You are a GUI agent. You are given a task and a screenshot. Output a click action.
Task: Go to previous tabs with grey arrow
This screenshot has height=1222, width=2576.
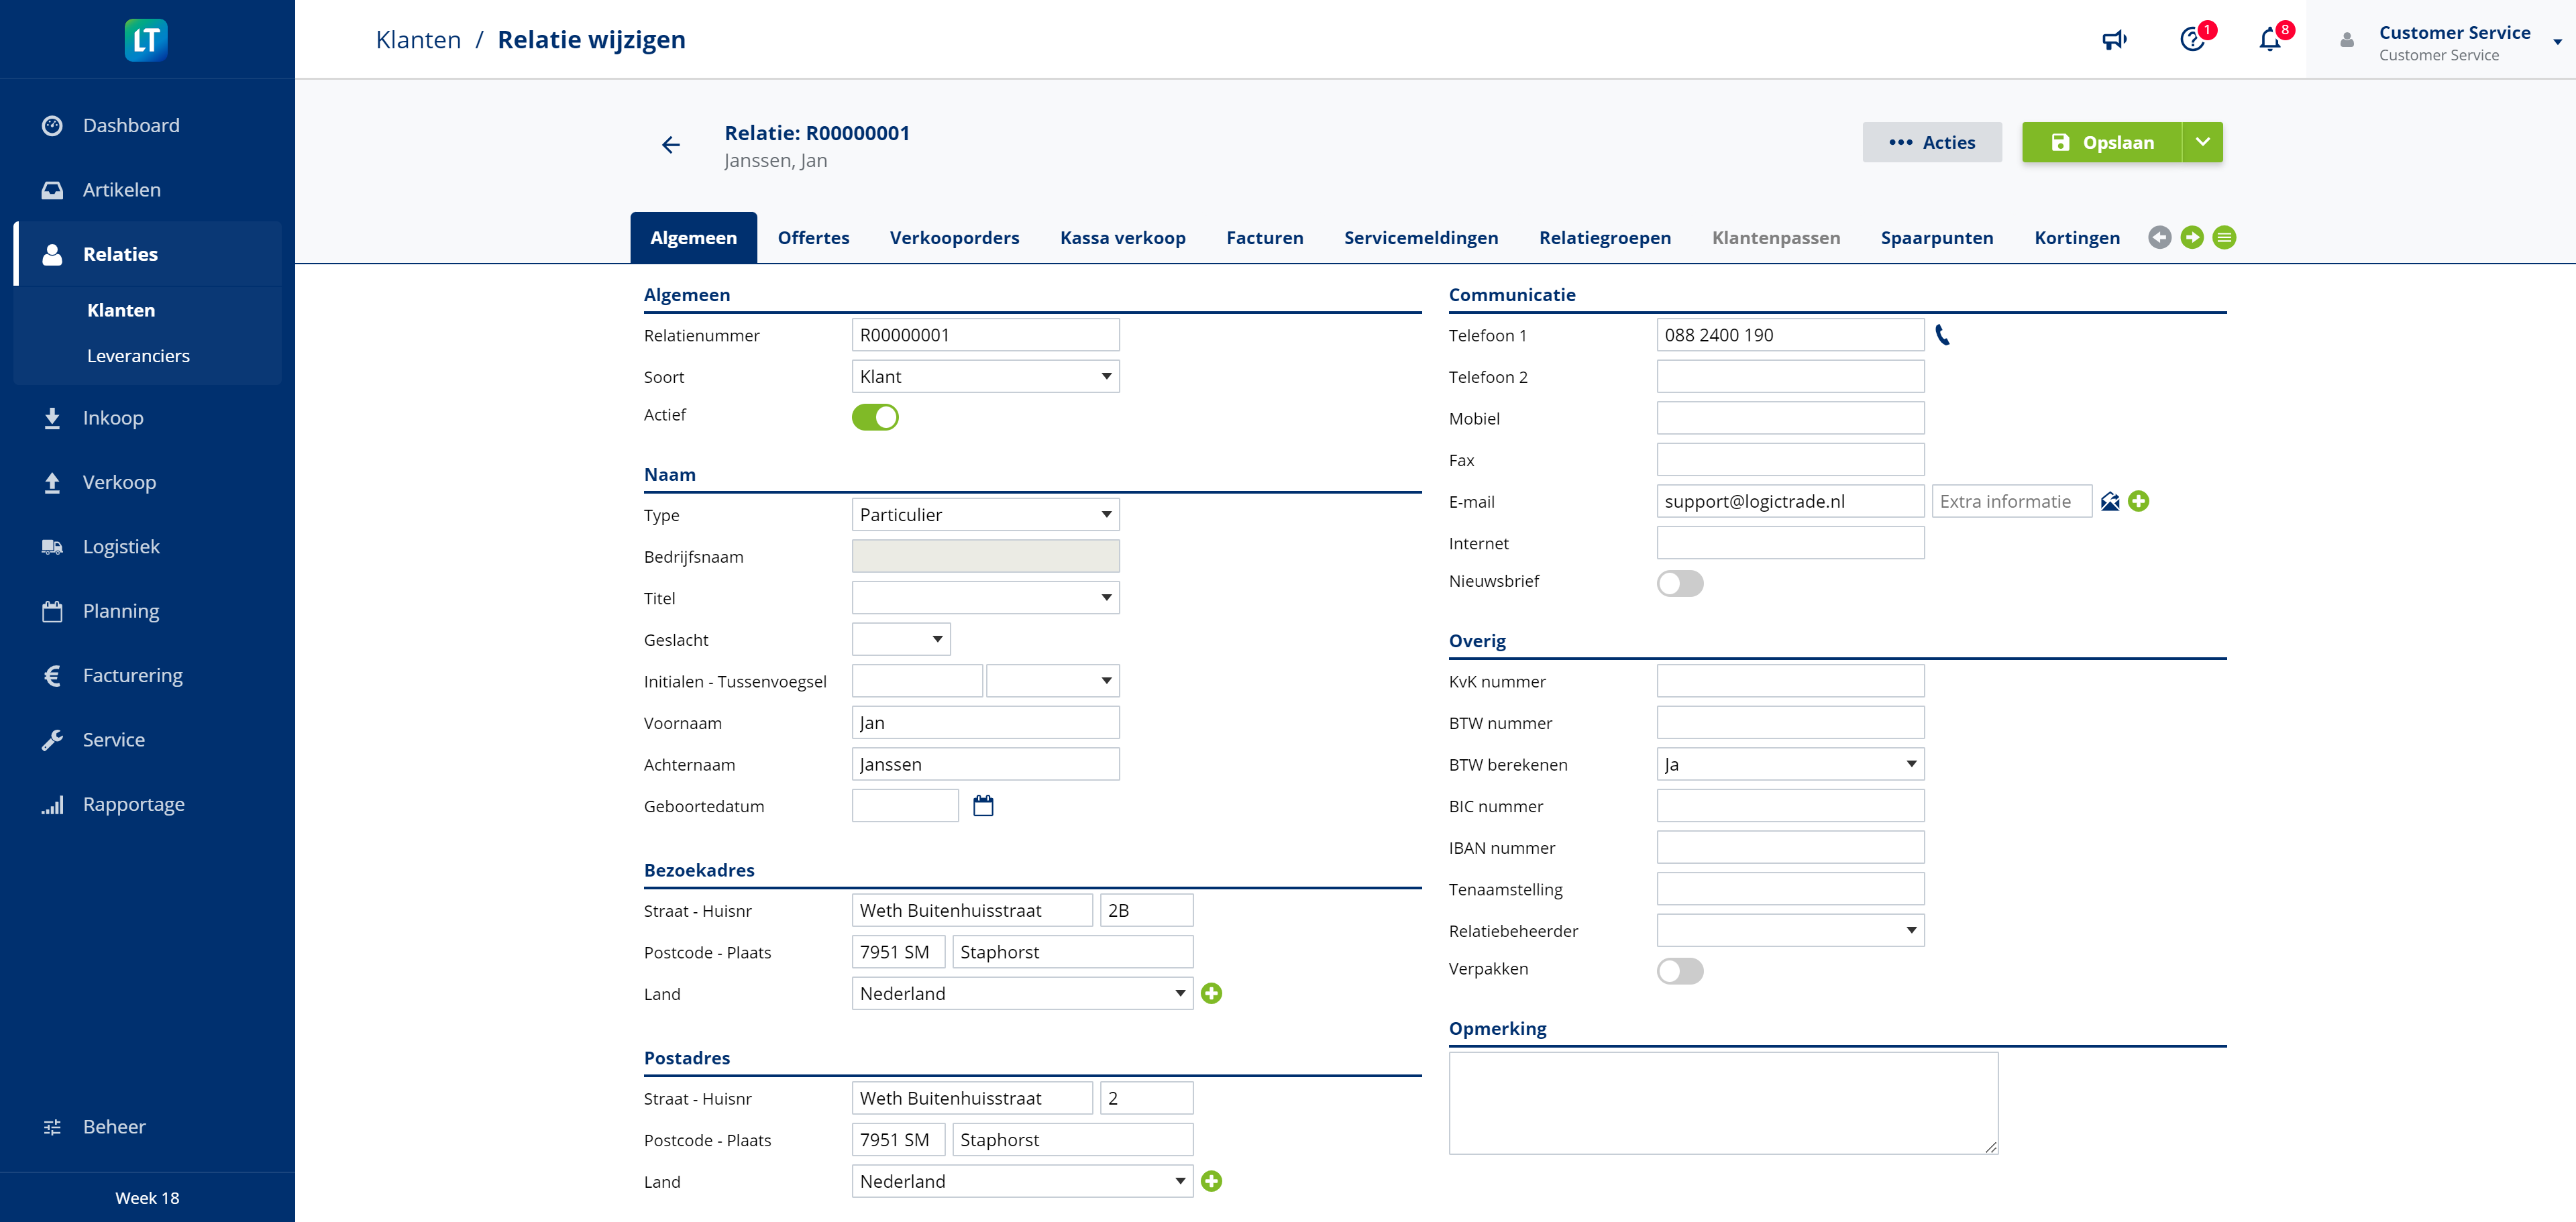2160,238
